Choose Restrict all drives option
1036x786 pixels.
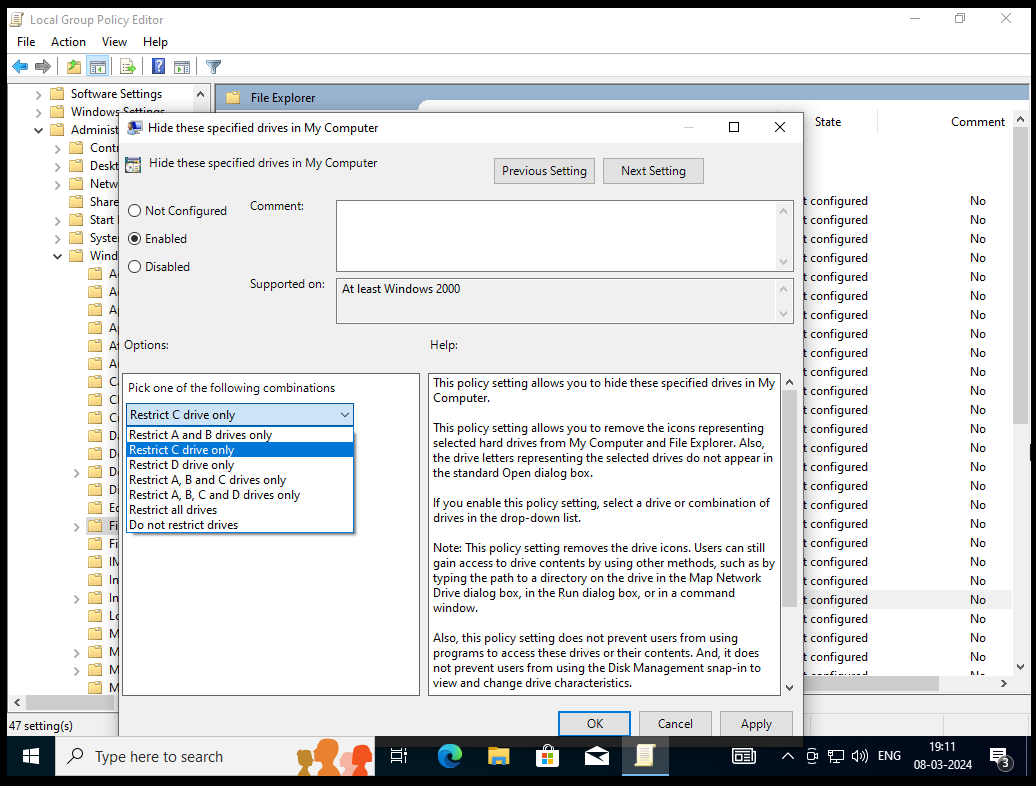point(240,510)
